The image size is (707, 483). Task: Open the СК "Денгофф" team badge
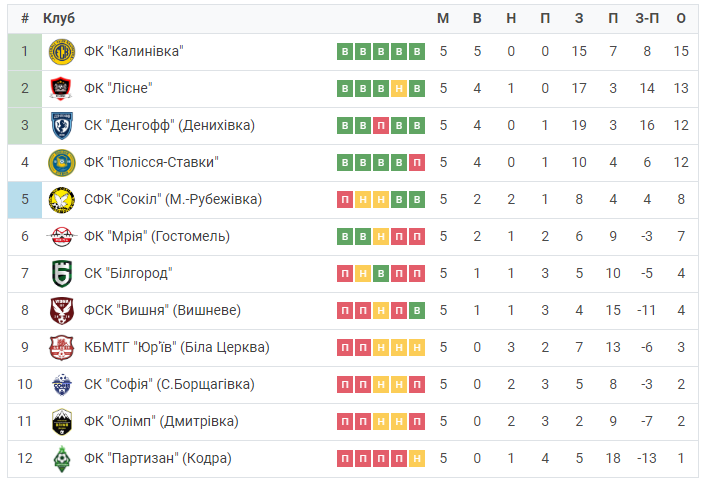[x=62, y=125]
